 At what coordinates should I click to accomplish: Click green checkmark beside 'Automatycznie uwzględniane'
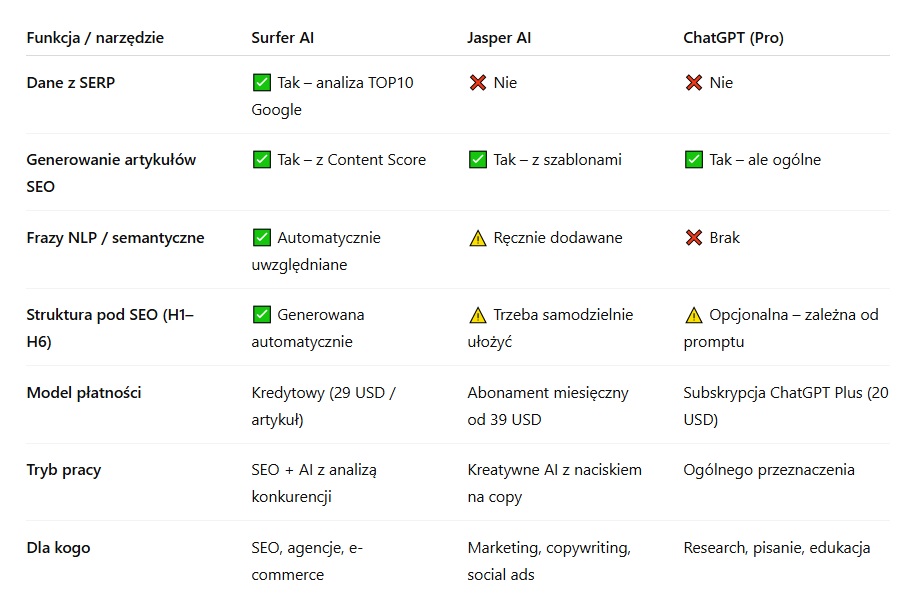262,238
